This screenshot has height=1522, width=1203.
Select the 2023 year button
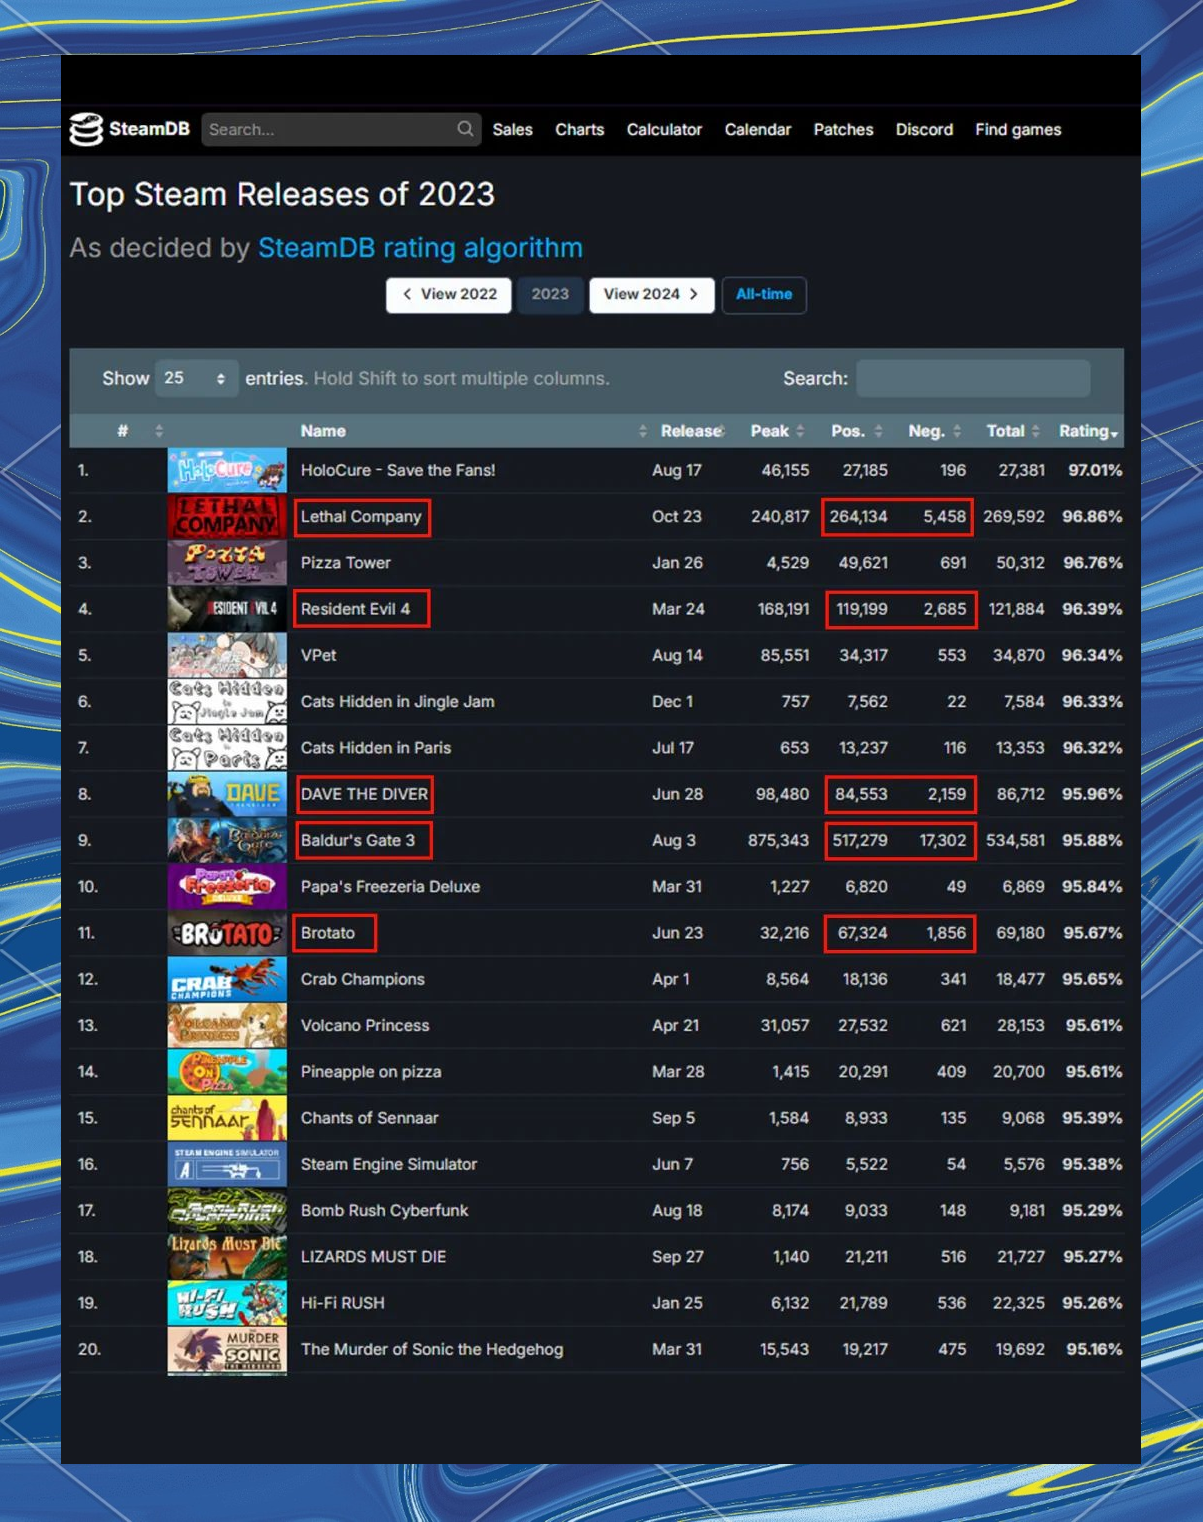coord(550,295)
